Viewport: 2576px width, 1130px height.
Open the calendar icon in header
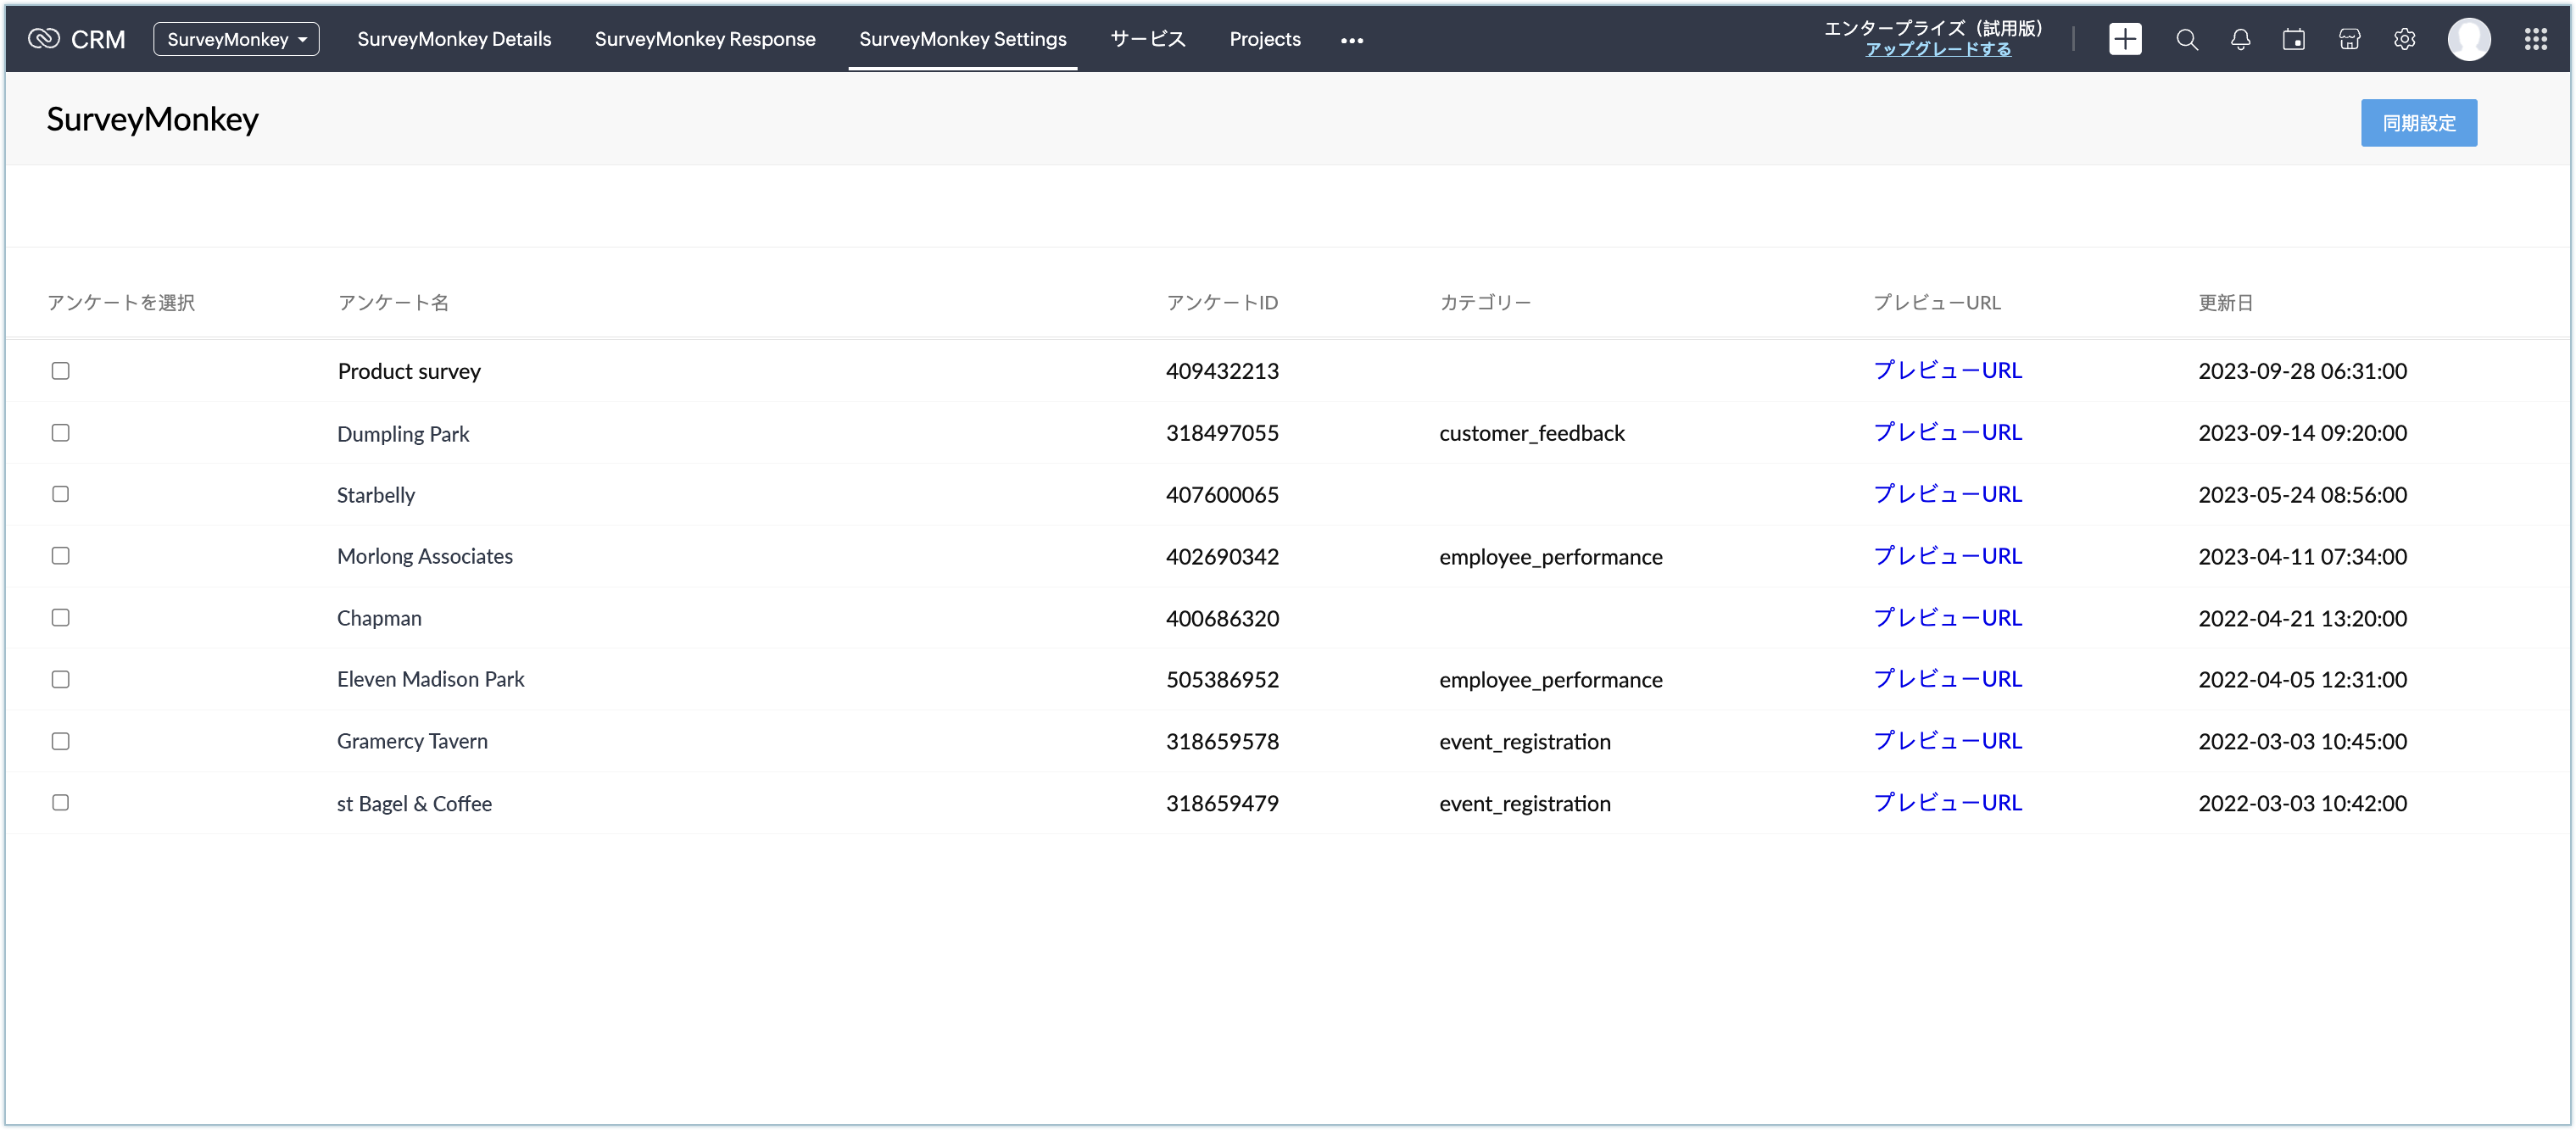pos(2294,39)
